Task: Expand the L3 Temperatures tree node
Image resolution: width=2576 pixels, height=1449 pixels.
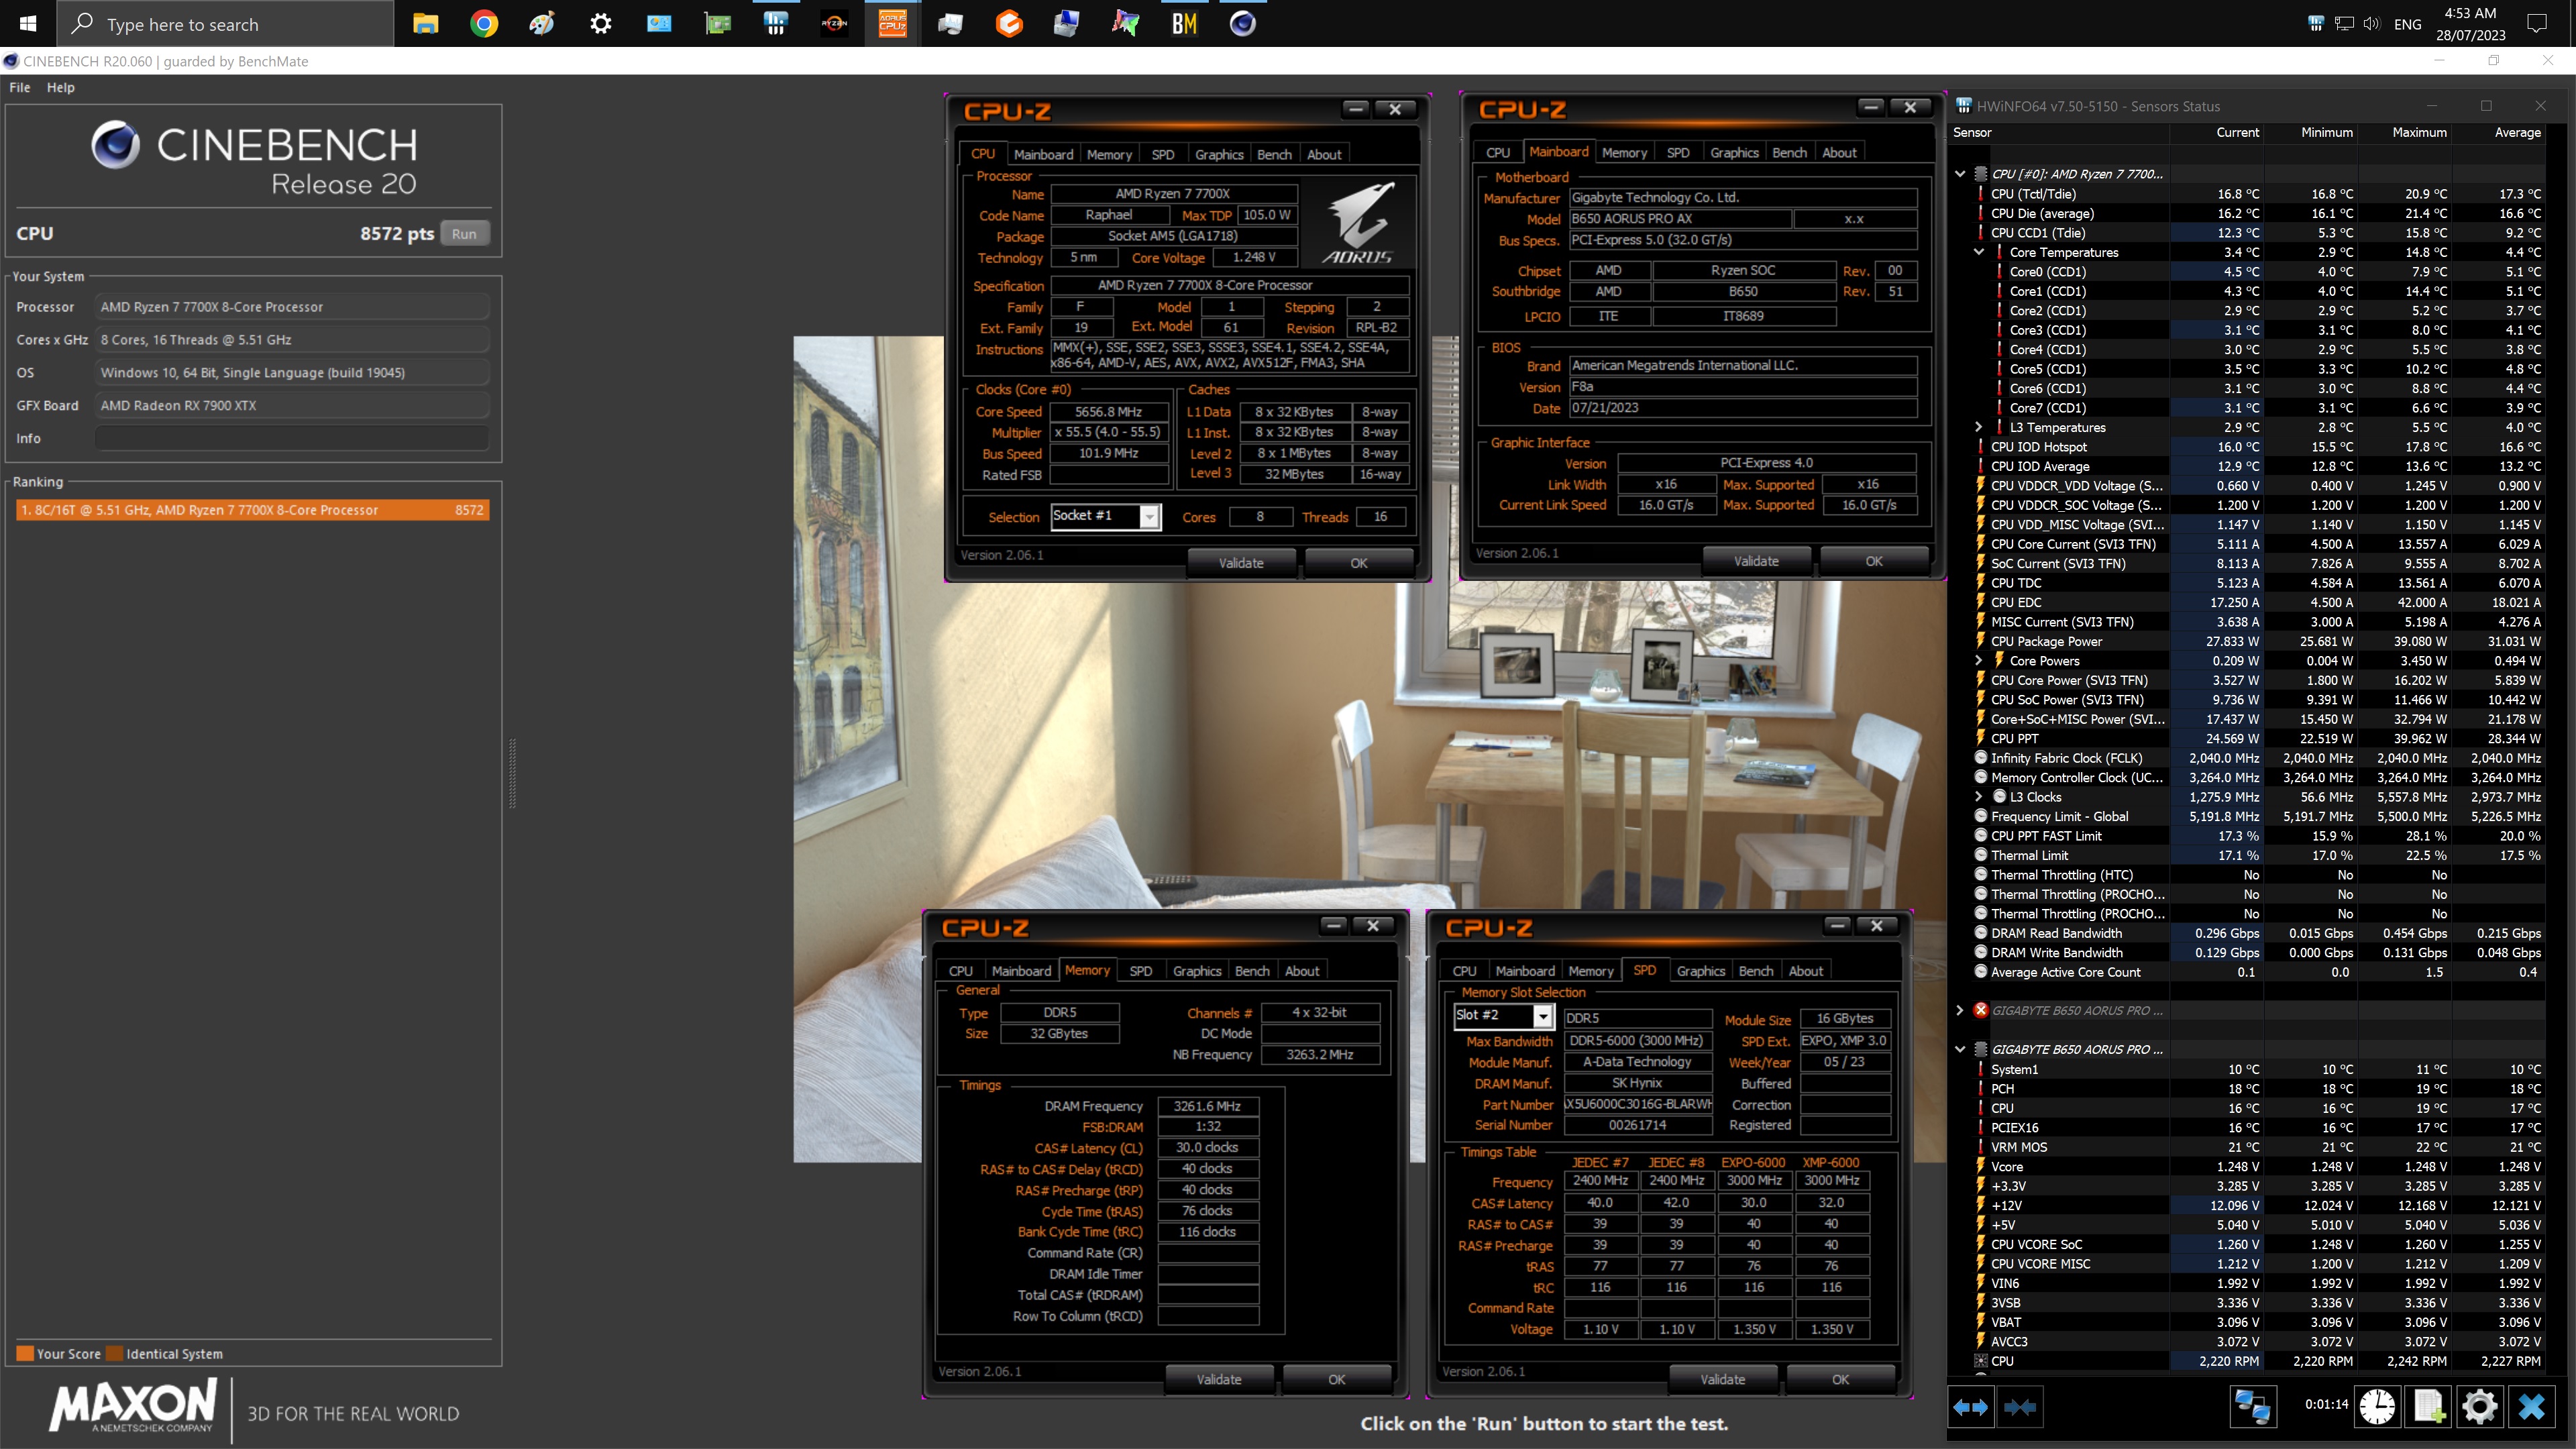Action: [1979, 427]
